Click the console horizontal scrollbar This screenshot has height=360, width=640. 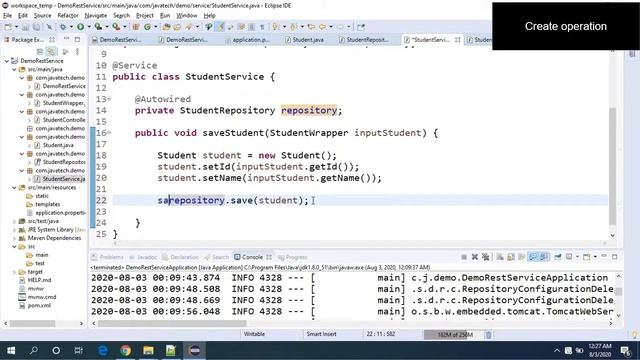tap(171, 323)
